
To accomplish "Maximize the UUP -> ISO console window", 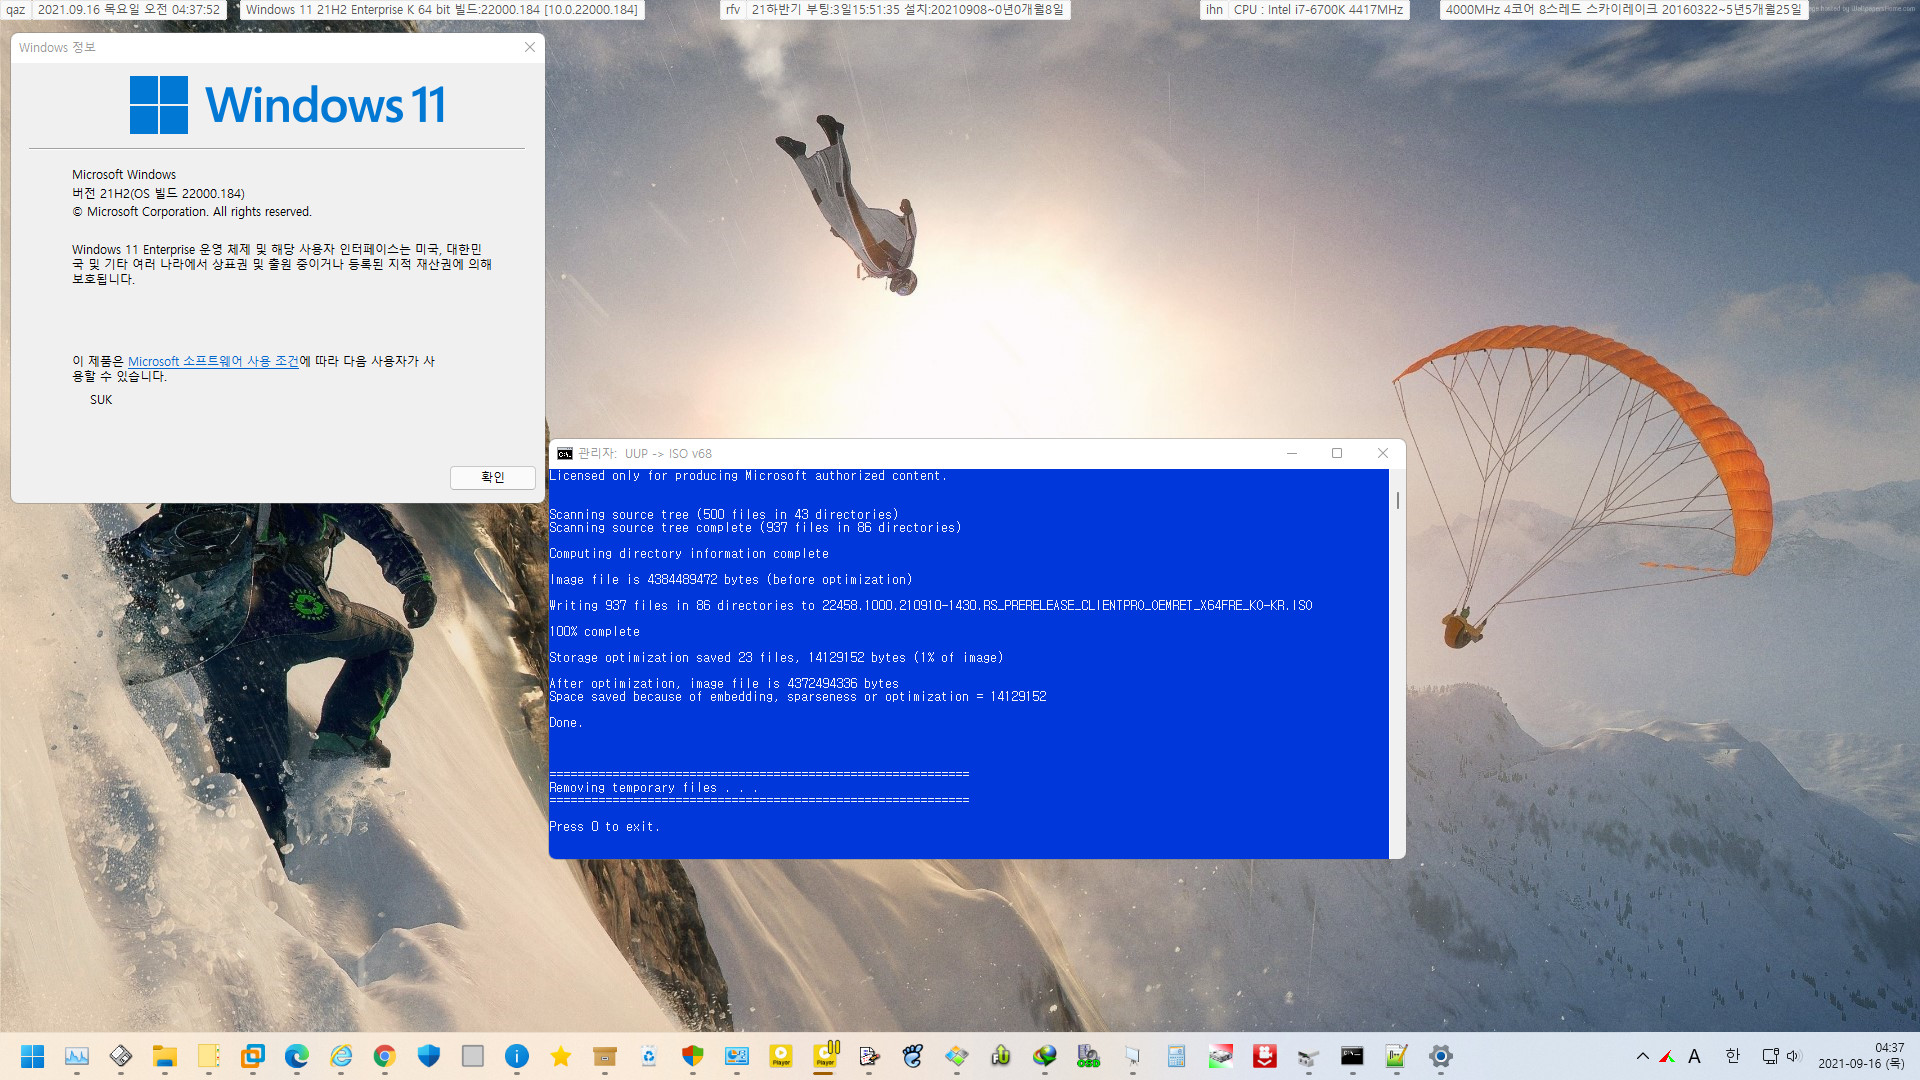I will pos(1337,453).
